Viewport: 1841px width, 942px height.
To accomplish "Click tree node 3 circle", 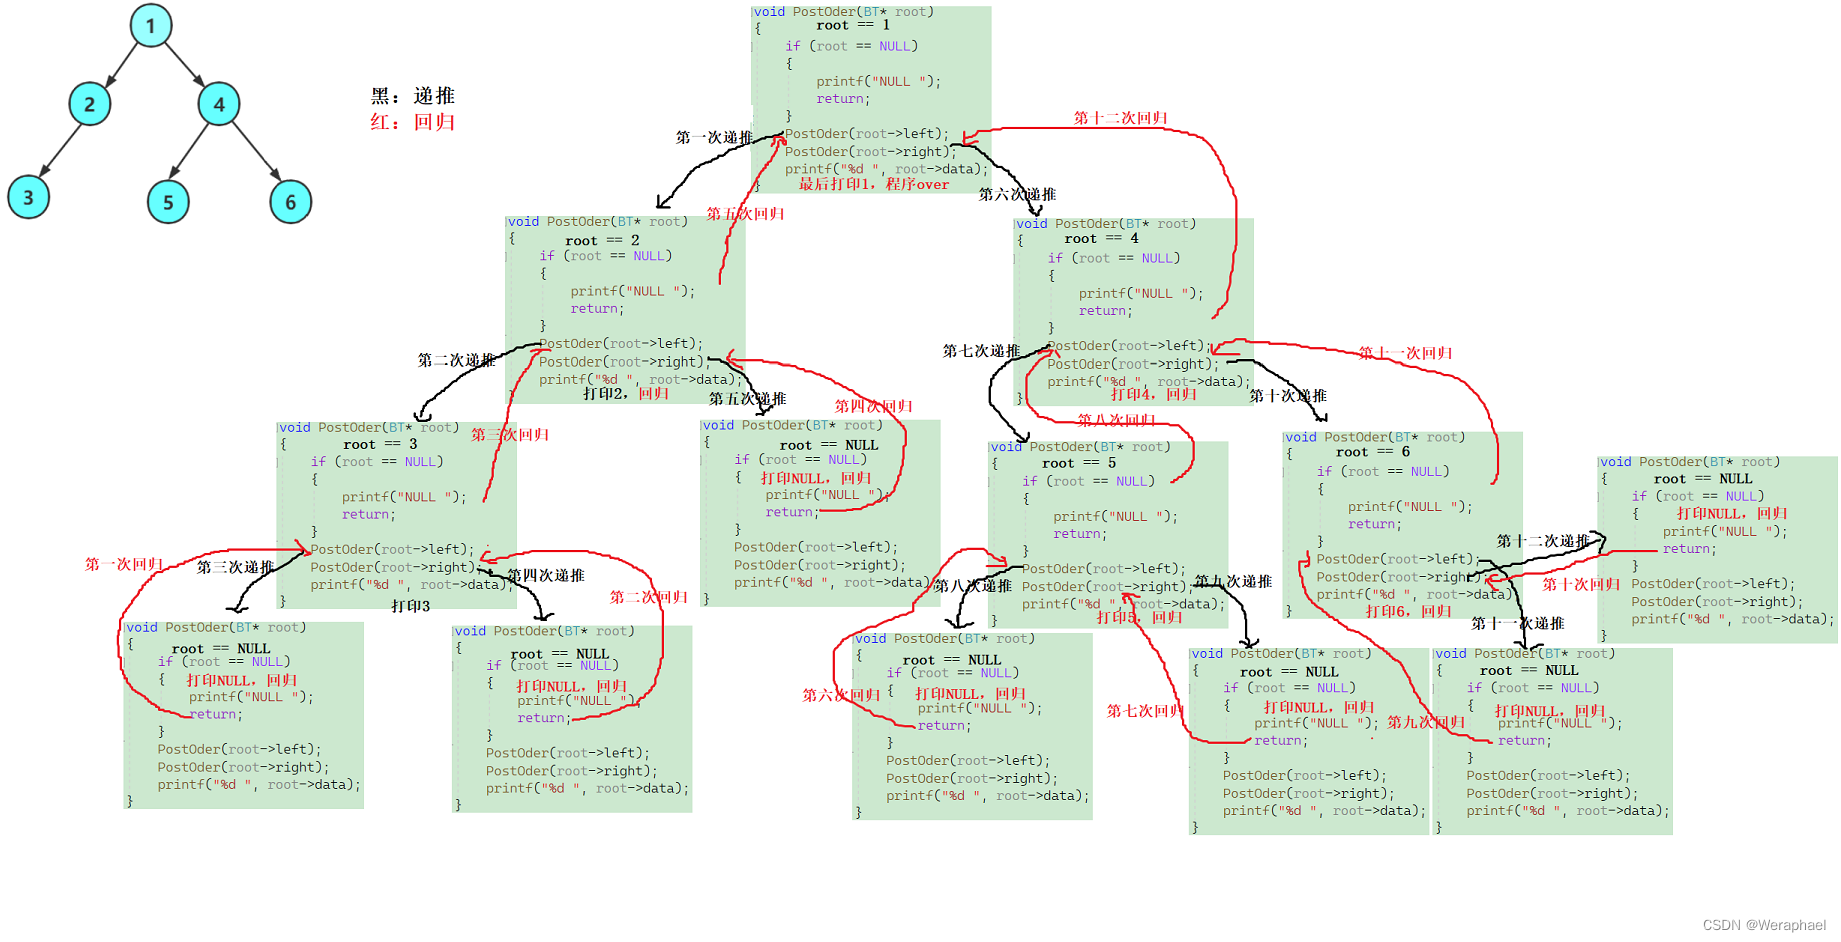I will (29, 197).
